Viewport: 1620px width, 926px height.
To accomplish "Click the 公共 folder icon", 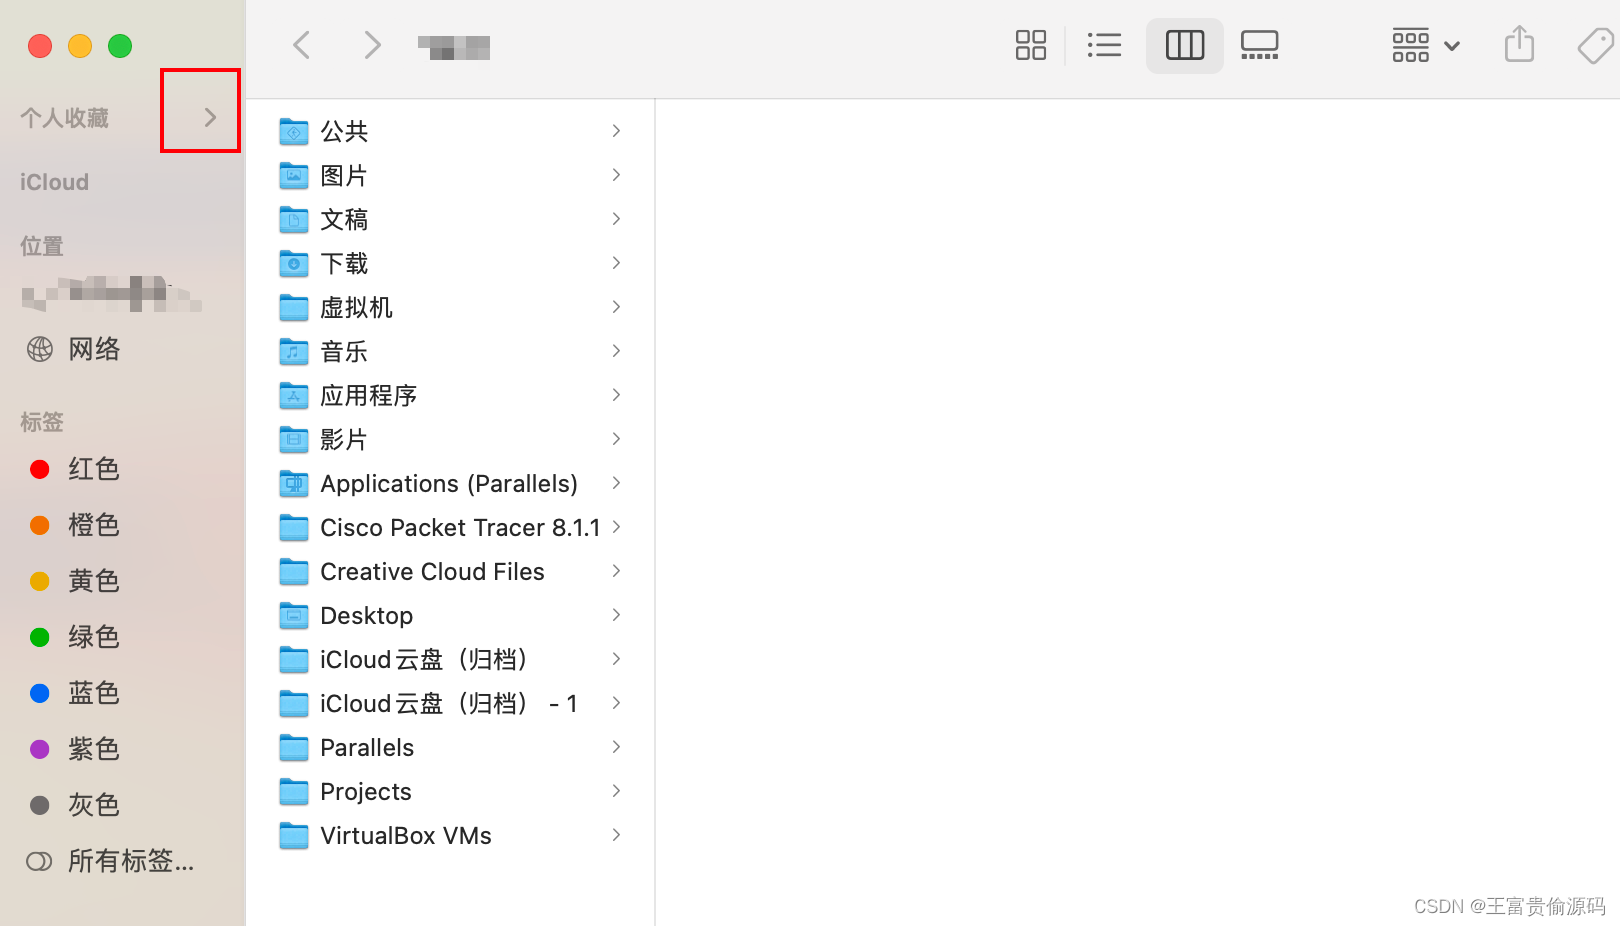I will pyautogui.click(x=294, y=131).
